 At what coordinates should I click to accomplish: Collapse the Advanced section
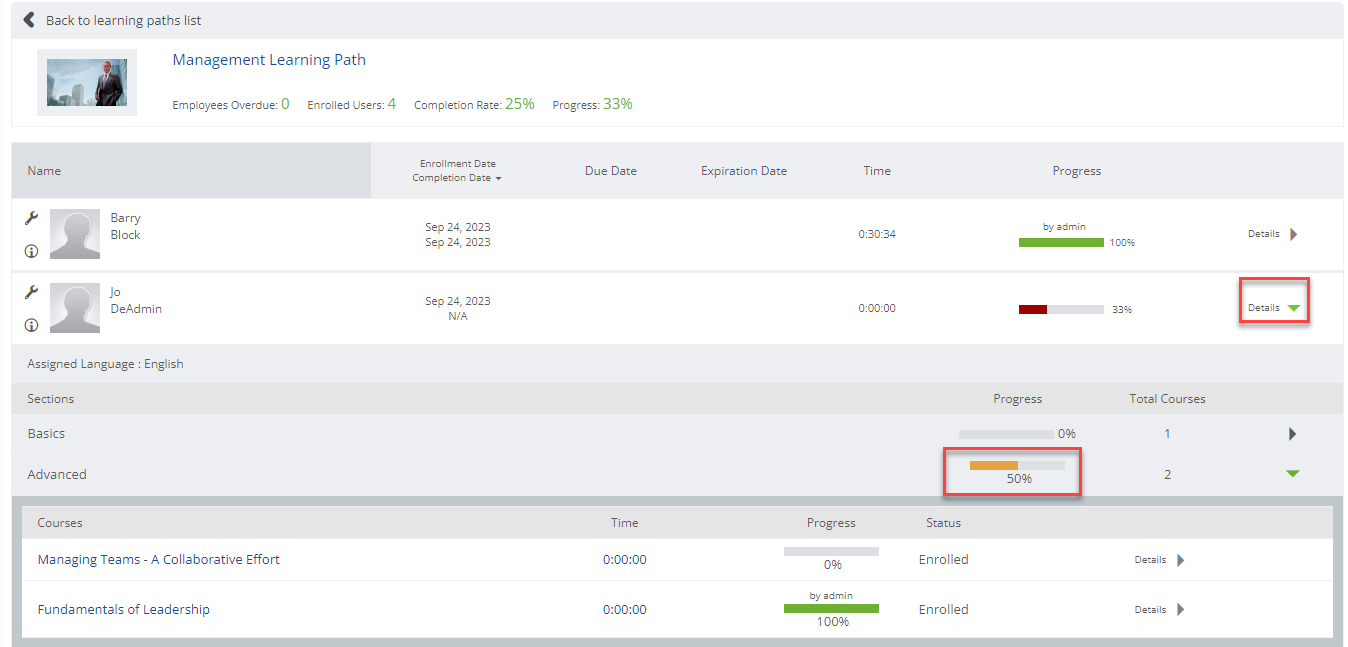click(x=1292, y=473)
